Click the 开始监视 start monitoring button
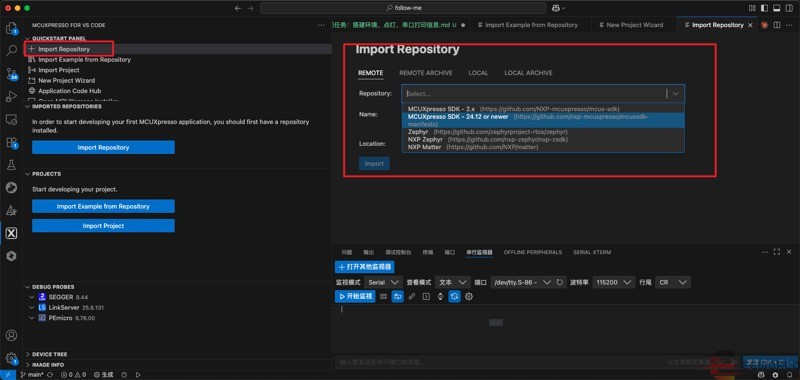 355,296
